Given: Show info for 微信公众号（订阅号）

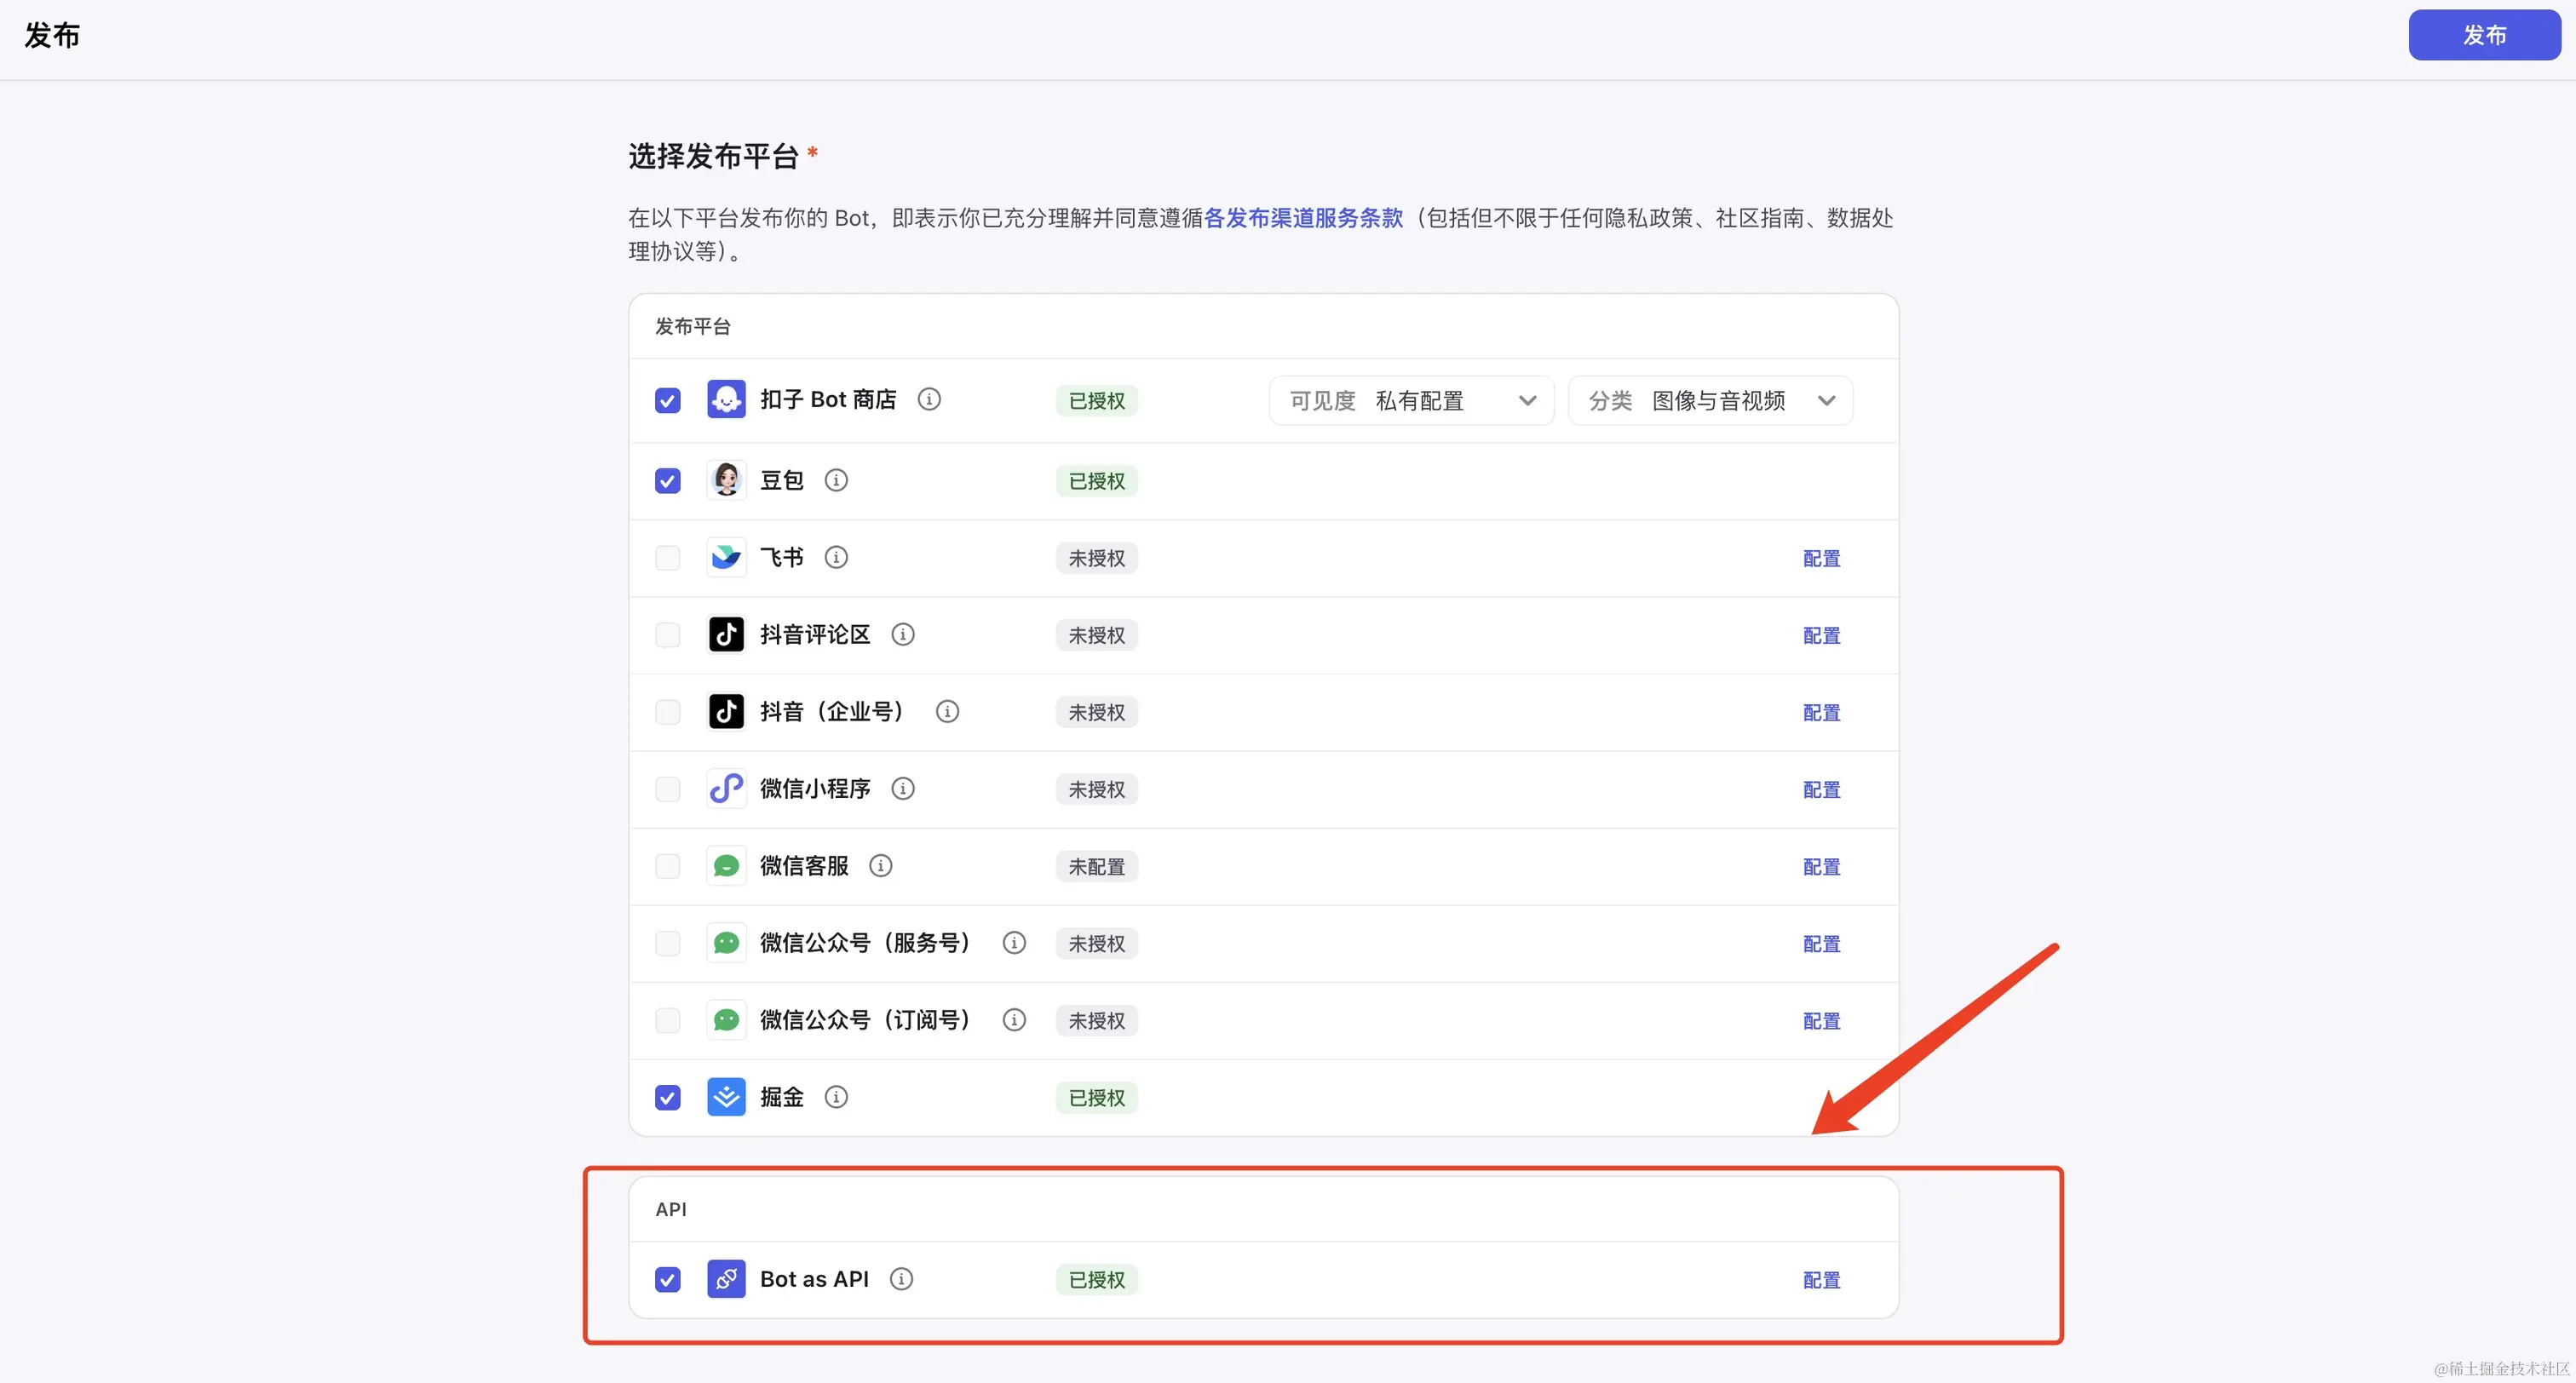Looking at the screenshot, I should click(x=1014, y=1019).
